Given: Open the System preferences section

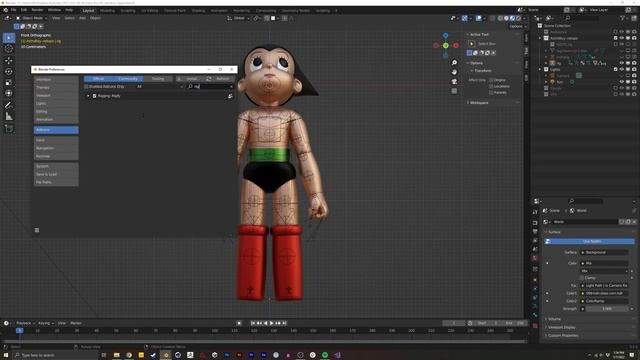Looking at the screenshot, I should [56, 166].
